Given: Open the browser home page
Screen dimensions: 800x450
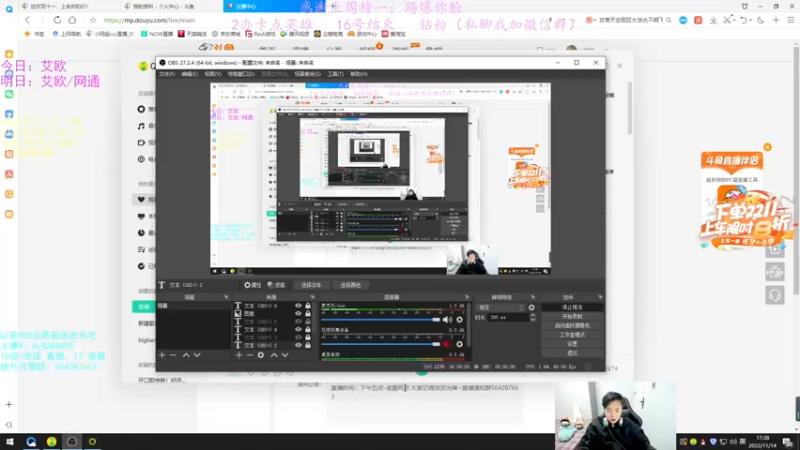Looking at the screenshot, I should pos(72,20).
